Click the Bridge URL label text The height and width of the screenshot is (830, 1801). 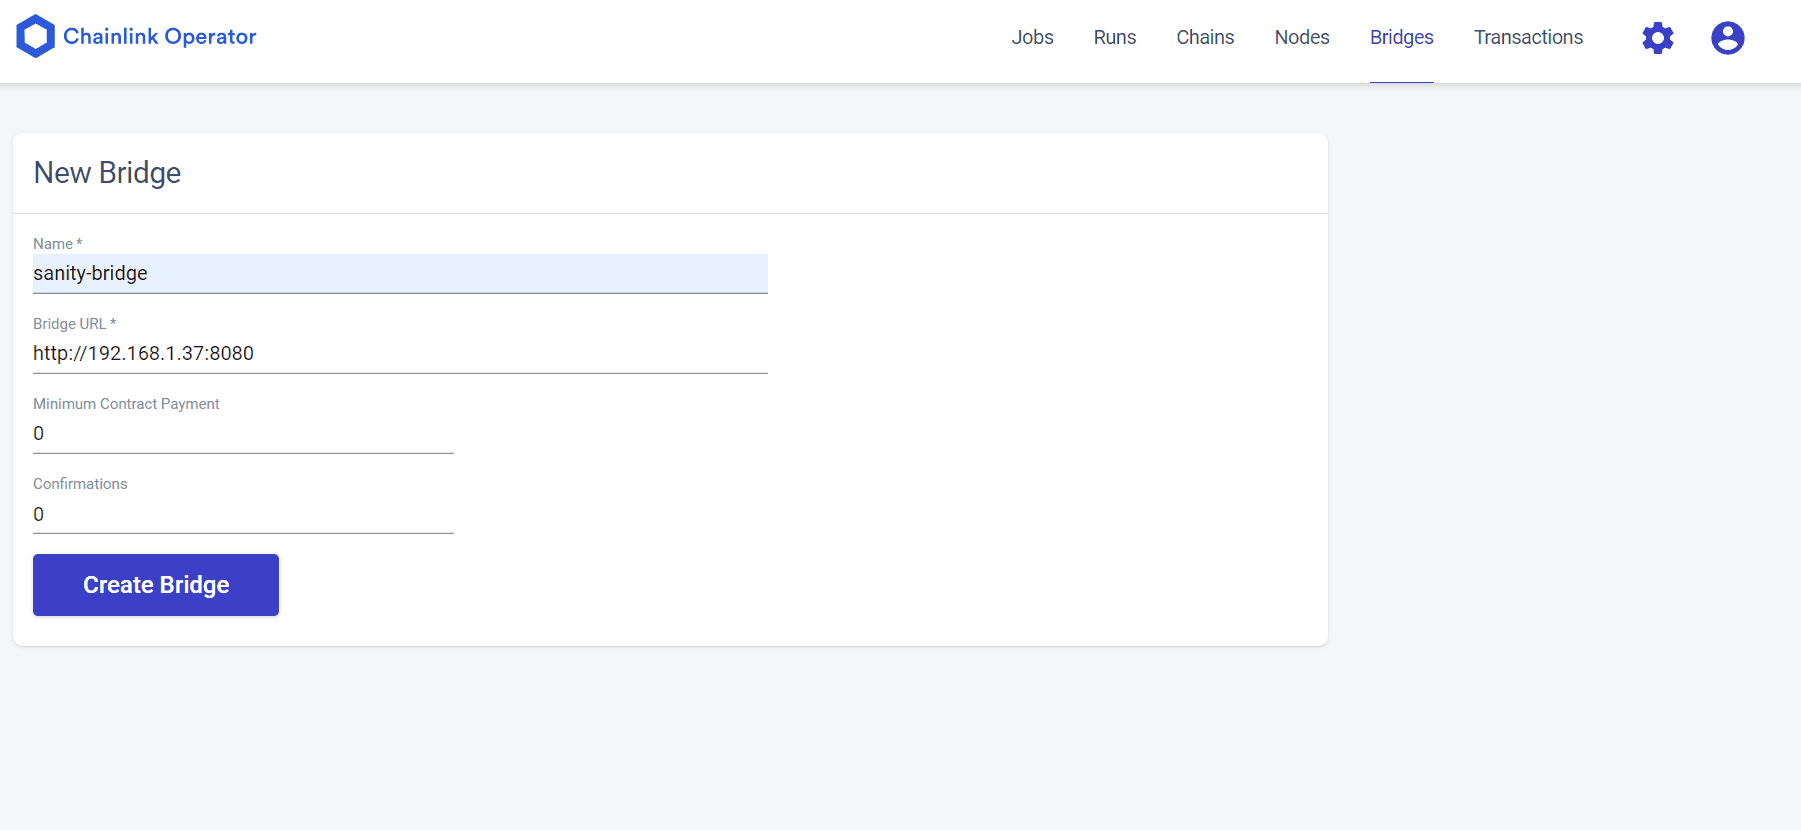pos(70,324)
